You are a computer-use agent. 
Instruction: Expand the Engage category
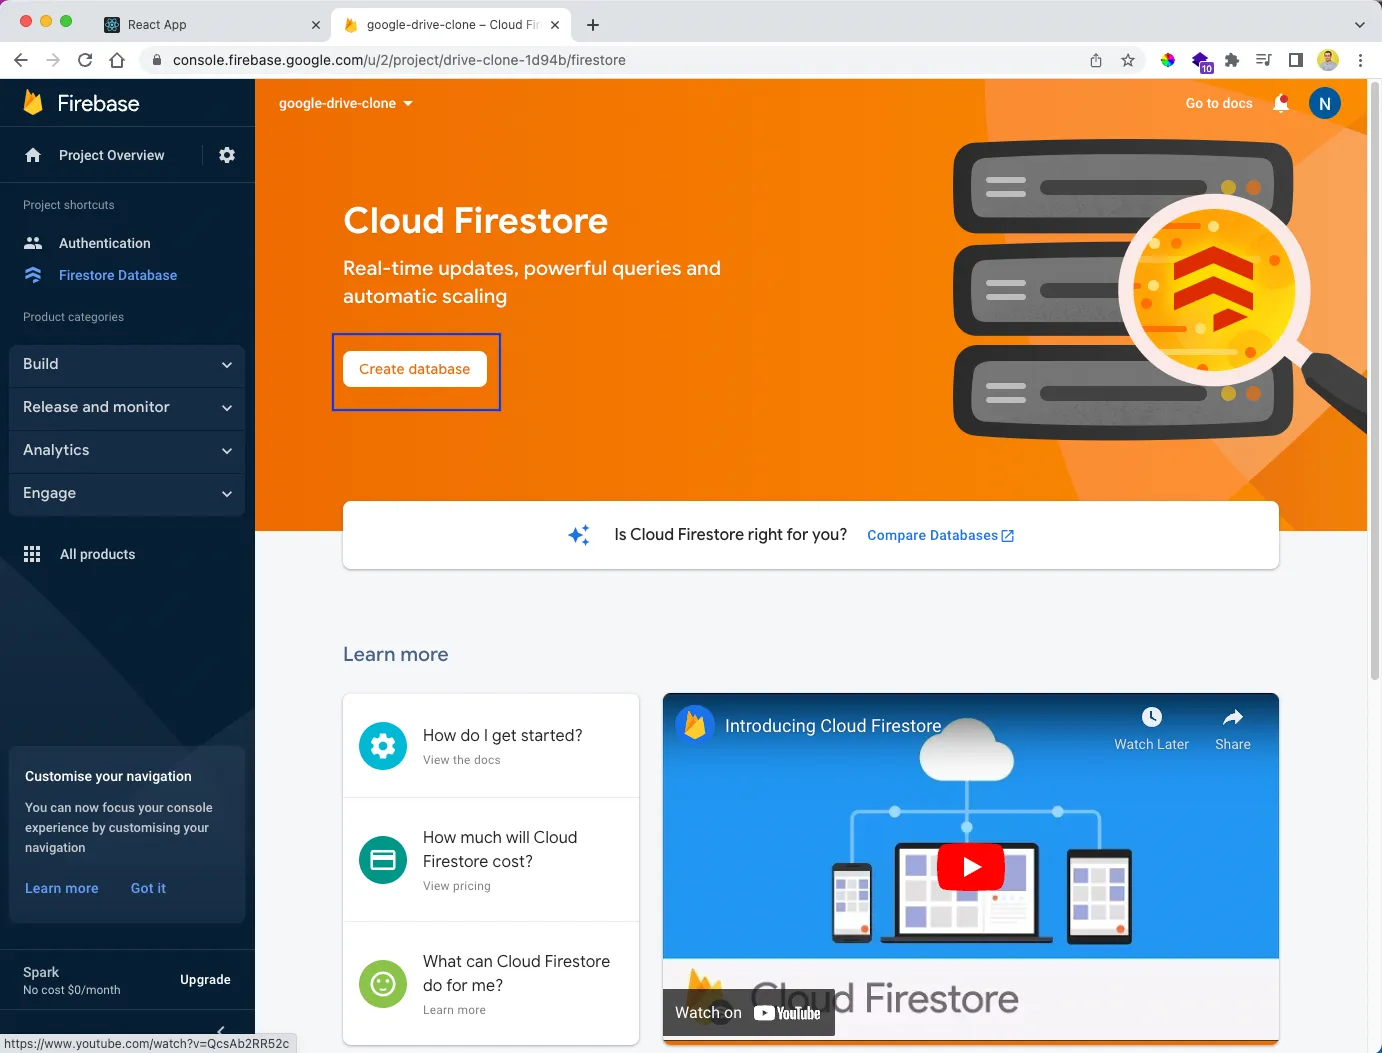(x=127, y=493)
